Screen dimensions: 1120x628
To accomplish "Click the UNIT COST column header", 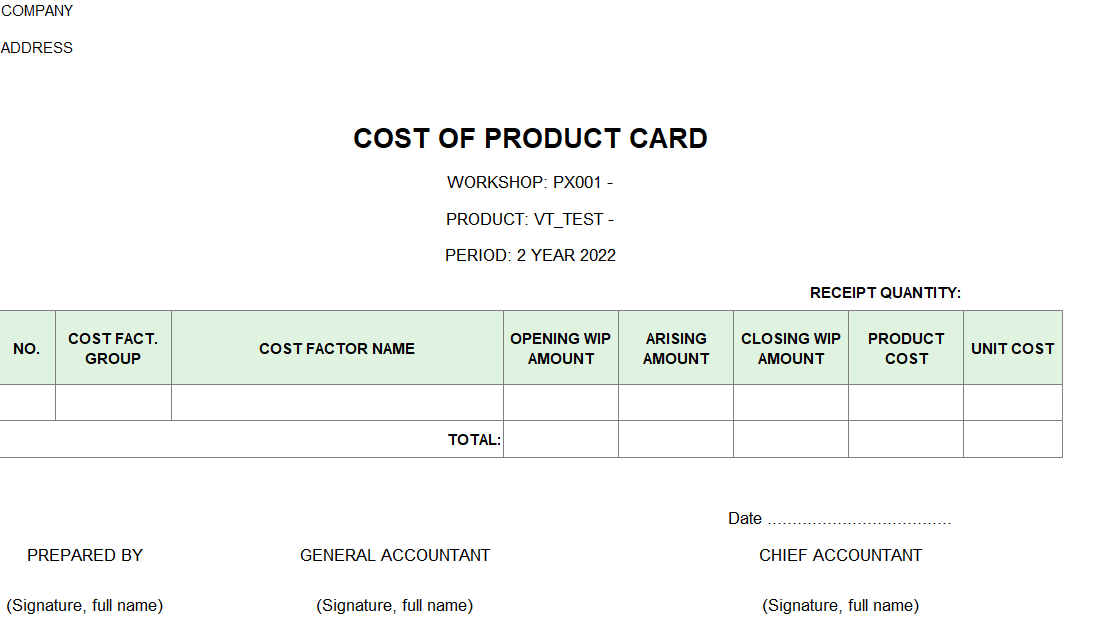I will point(1012,348).
